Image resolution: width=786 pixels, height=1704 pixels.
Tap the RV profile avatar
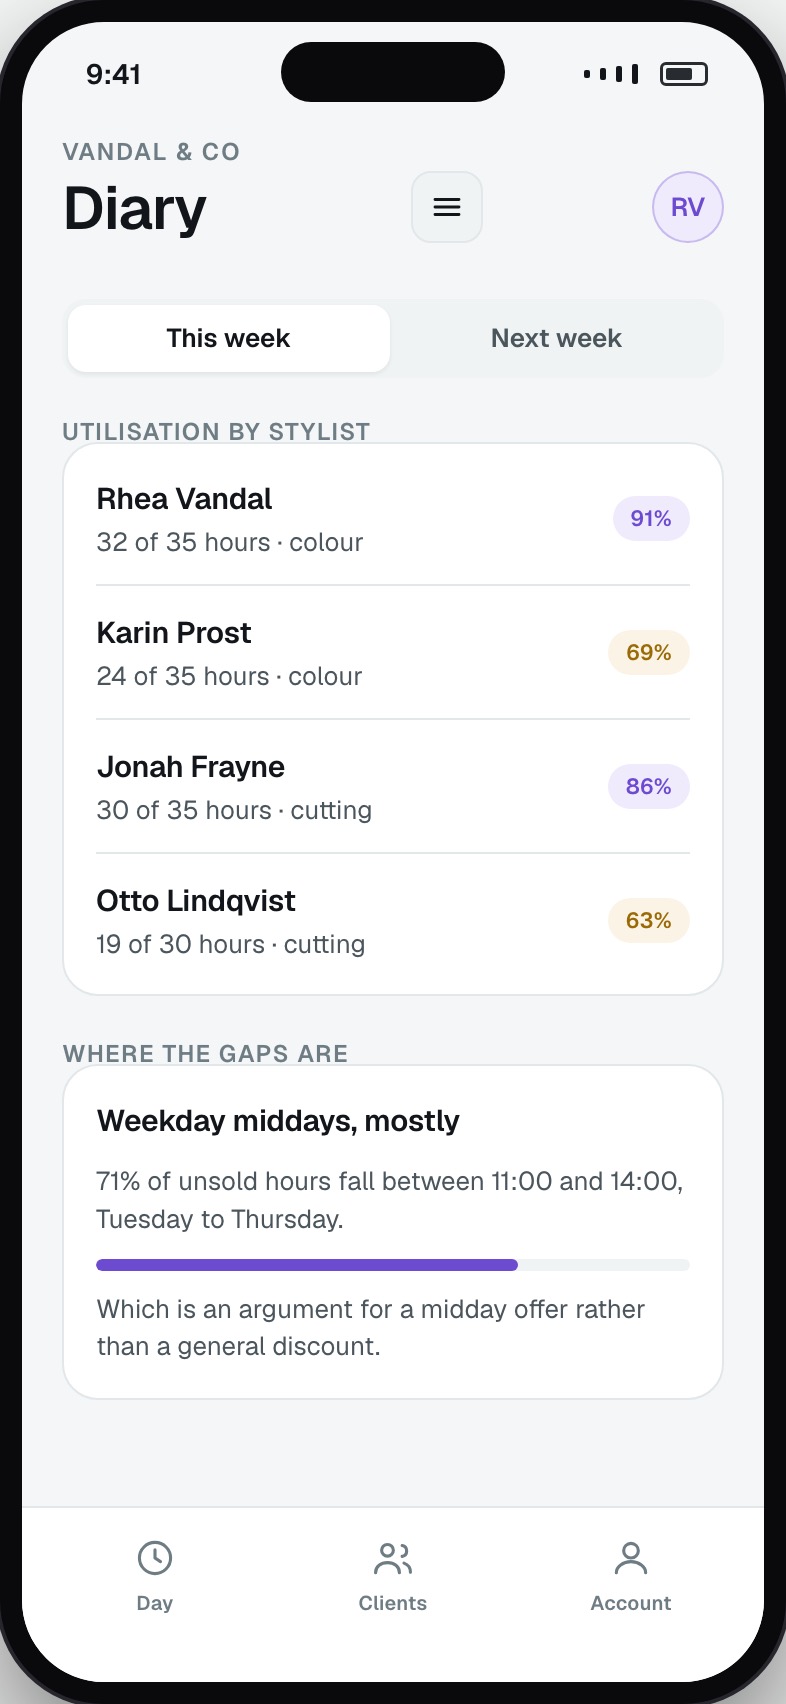688,207
